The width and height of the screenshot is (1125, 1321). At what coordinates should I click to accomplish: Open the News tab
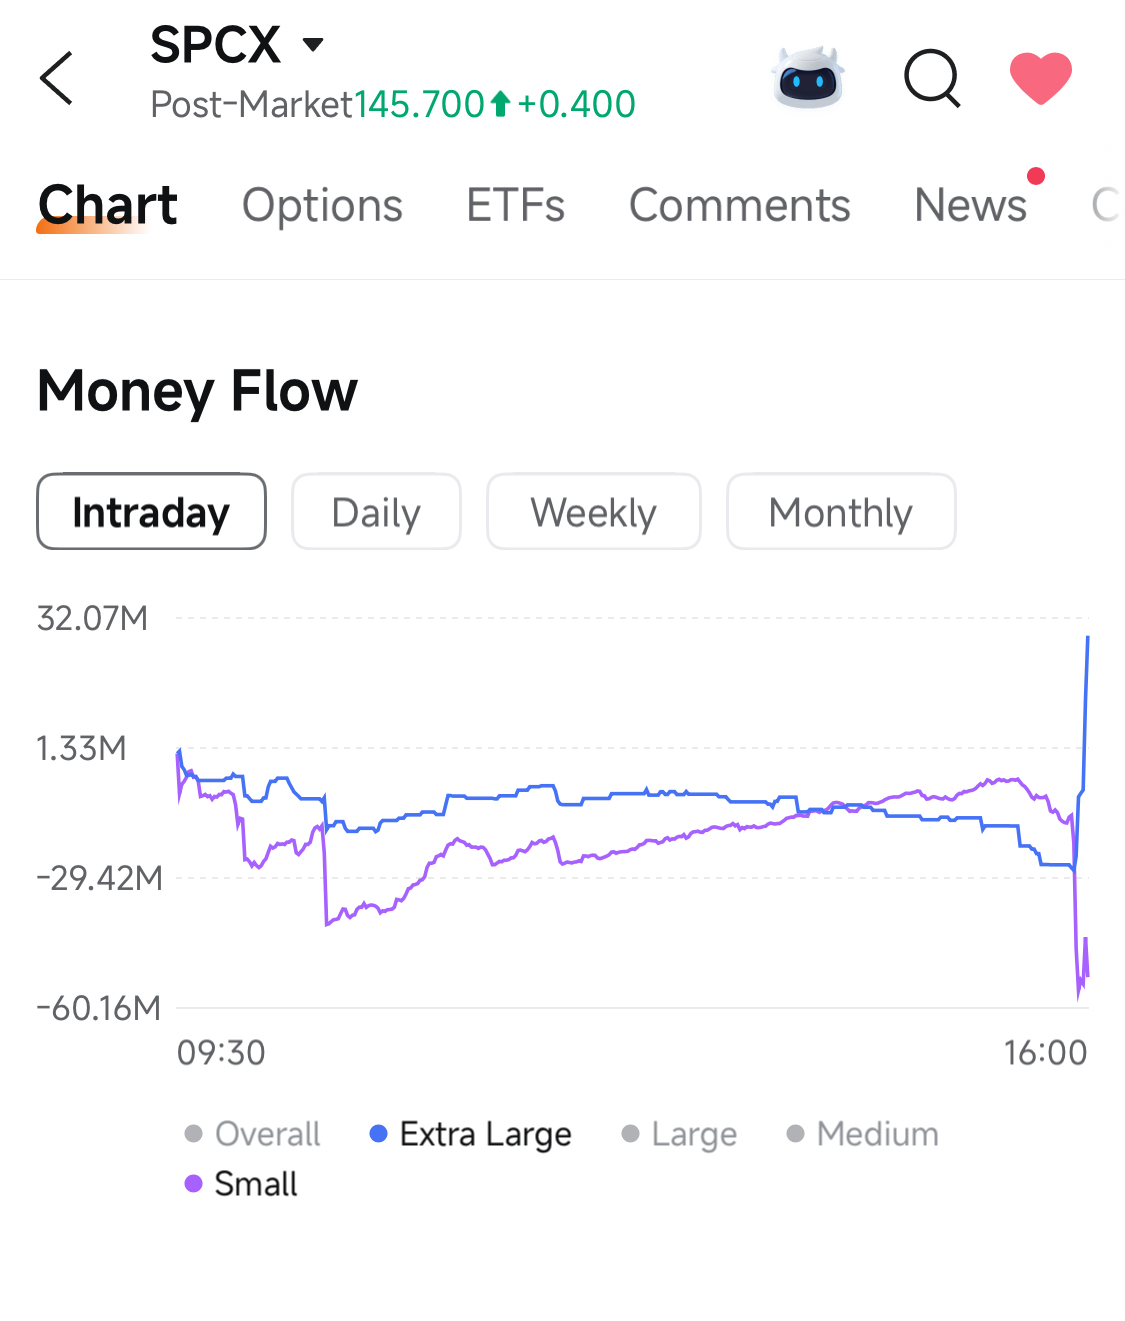pyautogui.click(x=970, y=205)
